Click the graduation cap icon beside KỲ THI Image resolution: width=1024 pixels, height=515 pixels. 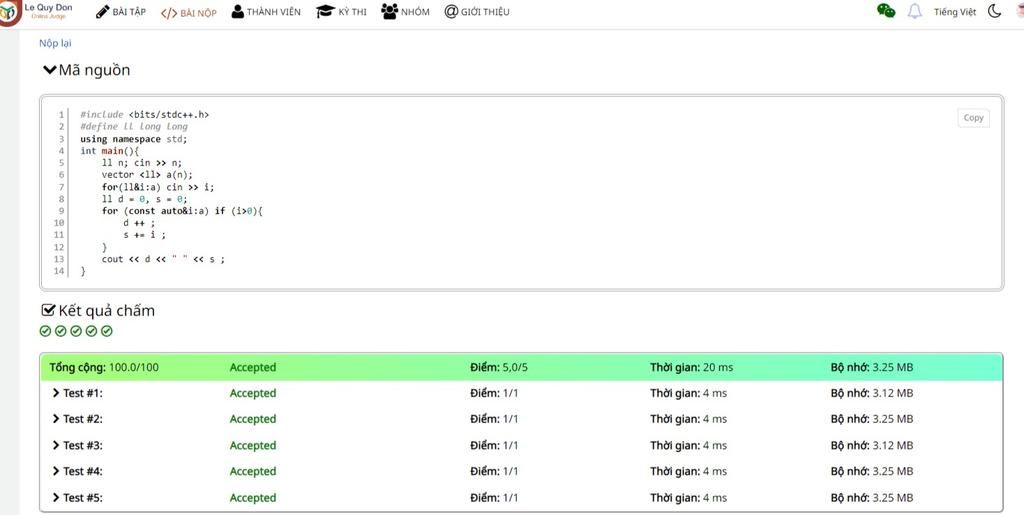(x=325, y=12)
